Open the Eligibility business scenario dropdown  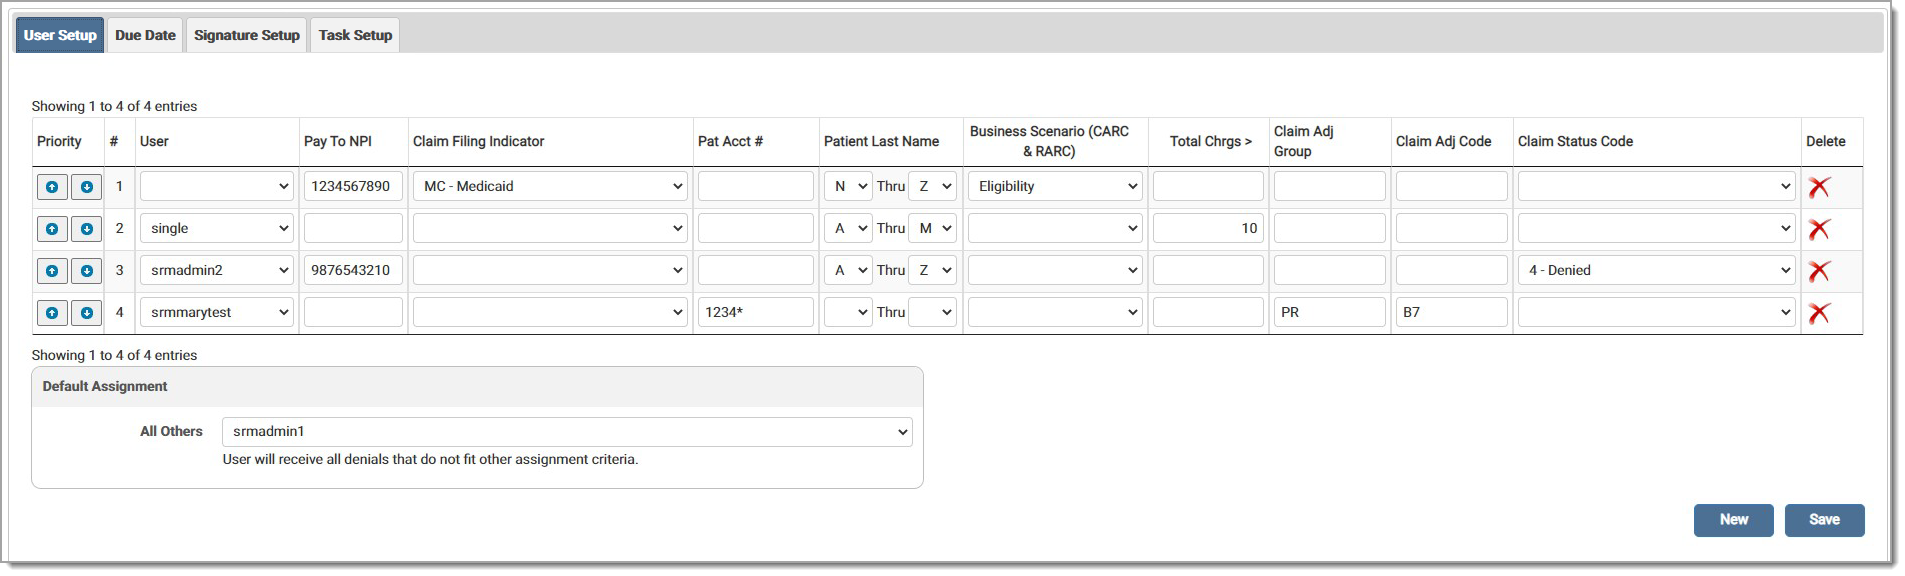(x=1055, y=187)
